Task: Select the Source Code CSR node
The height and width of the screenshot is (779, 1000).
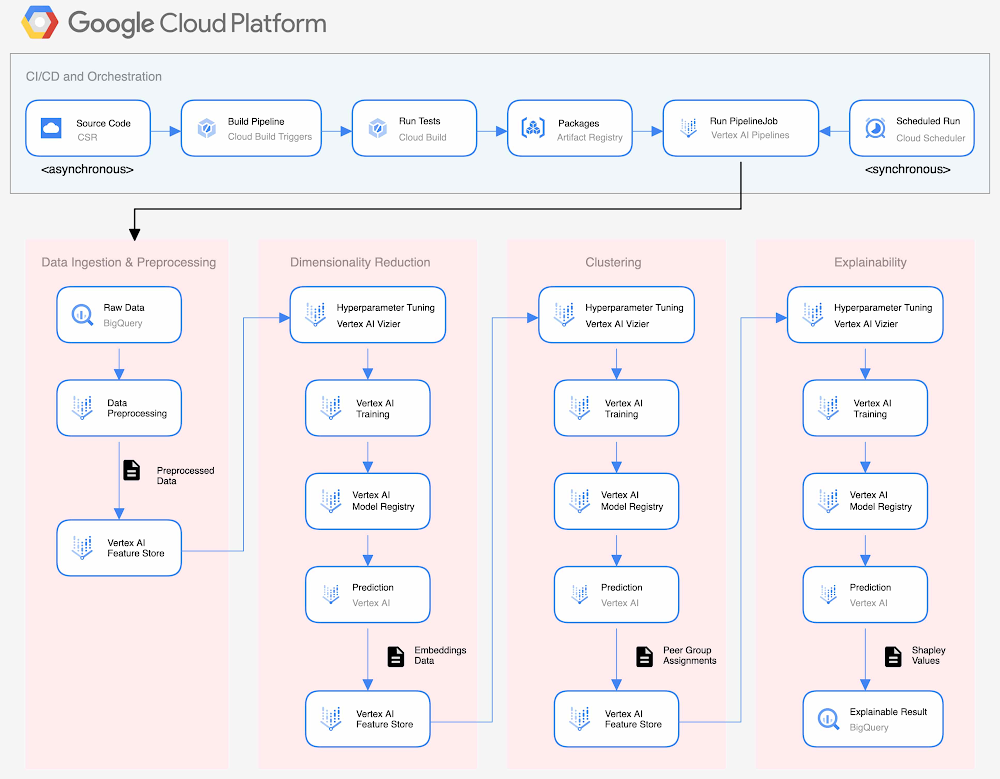Action: 88,128
